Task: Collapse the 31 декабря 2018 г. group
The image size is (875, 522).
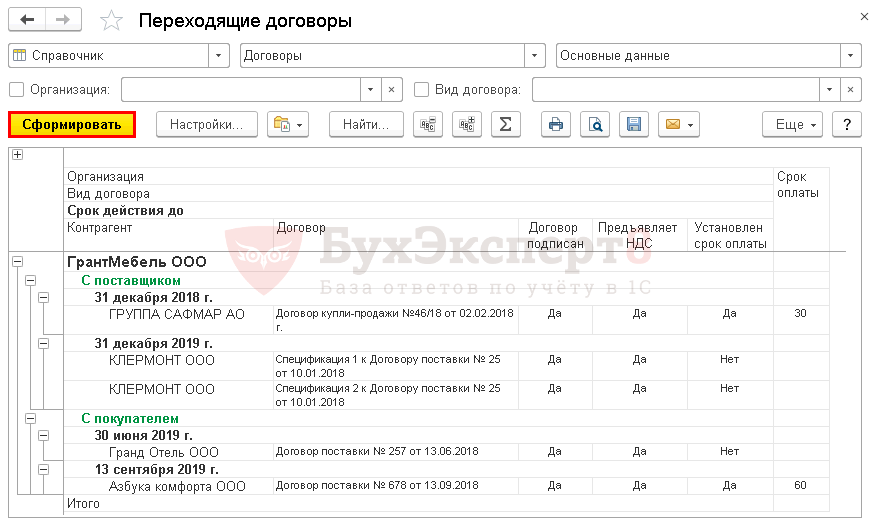Action: click(44, 297)
